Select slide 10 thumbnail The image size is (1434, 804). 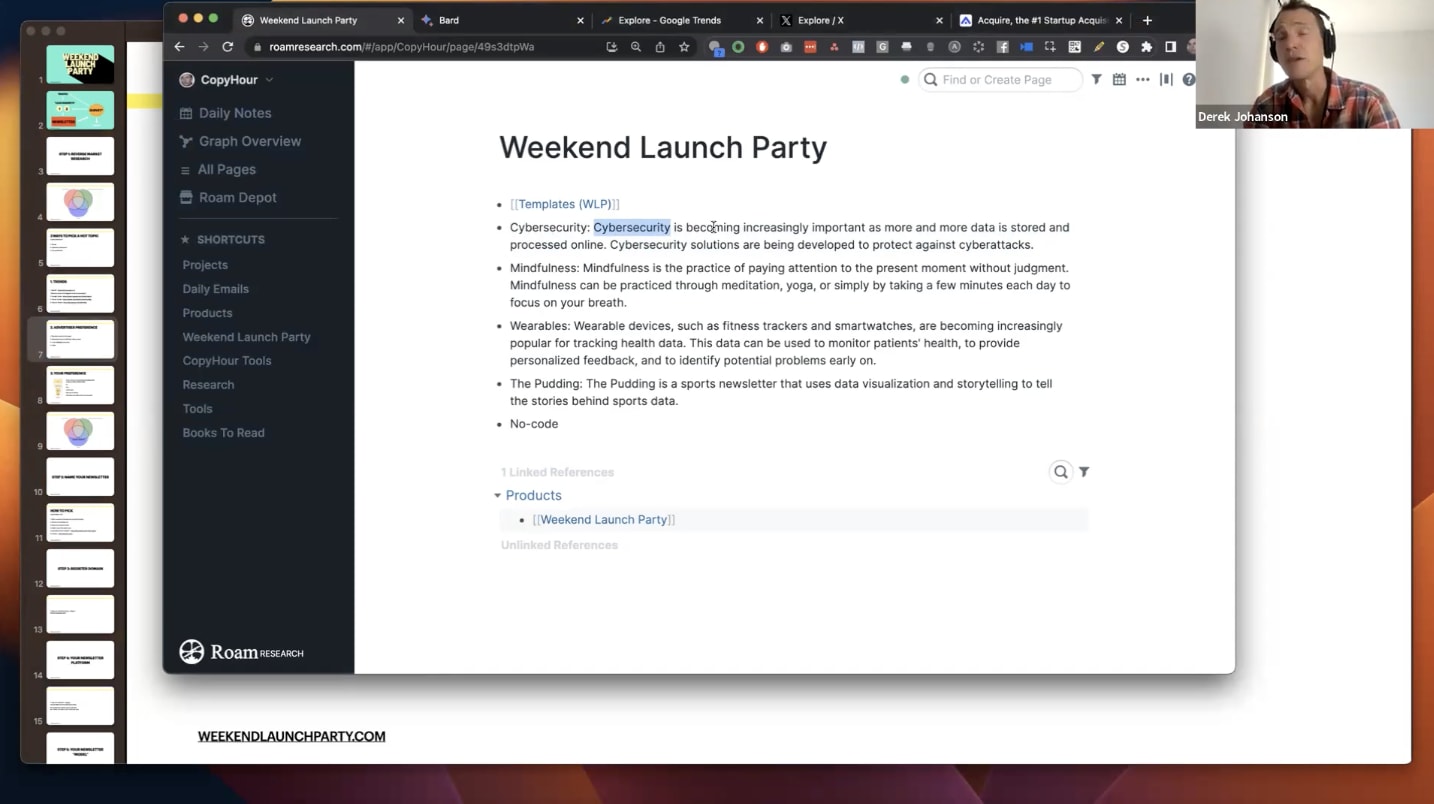(x=80, y=477)
